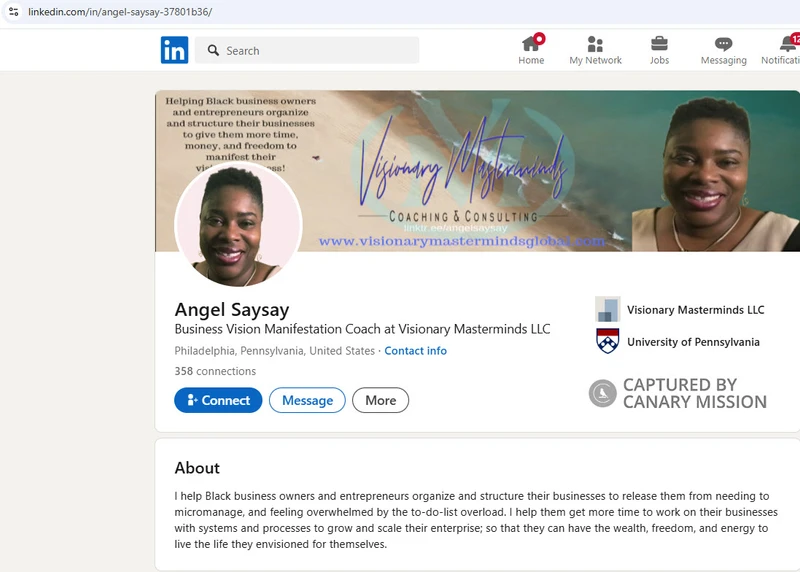Click the Business Vision Manifestation Coach headline
This screenshot has height=572, width=800.
[x=362, y=329]
